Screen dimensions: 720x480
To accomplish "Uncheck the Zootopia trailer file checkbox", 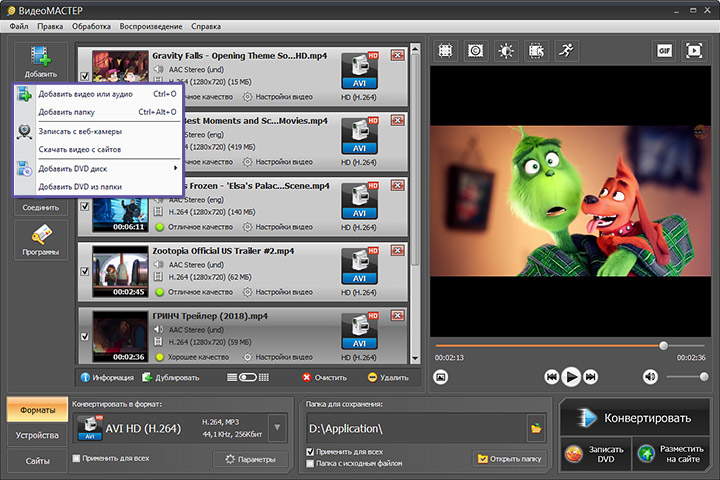I will [x=84, y=271].
